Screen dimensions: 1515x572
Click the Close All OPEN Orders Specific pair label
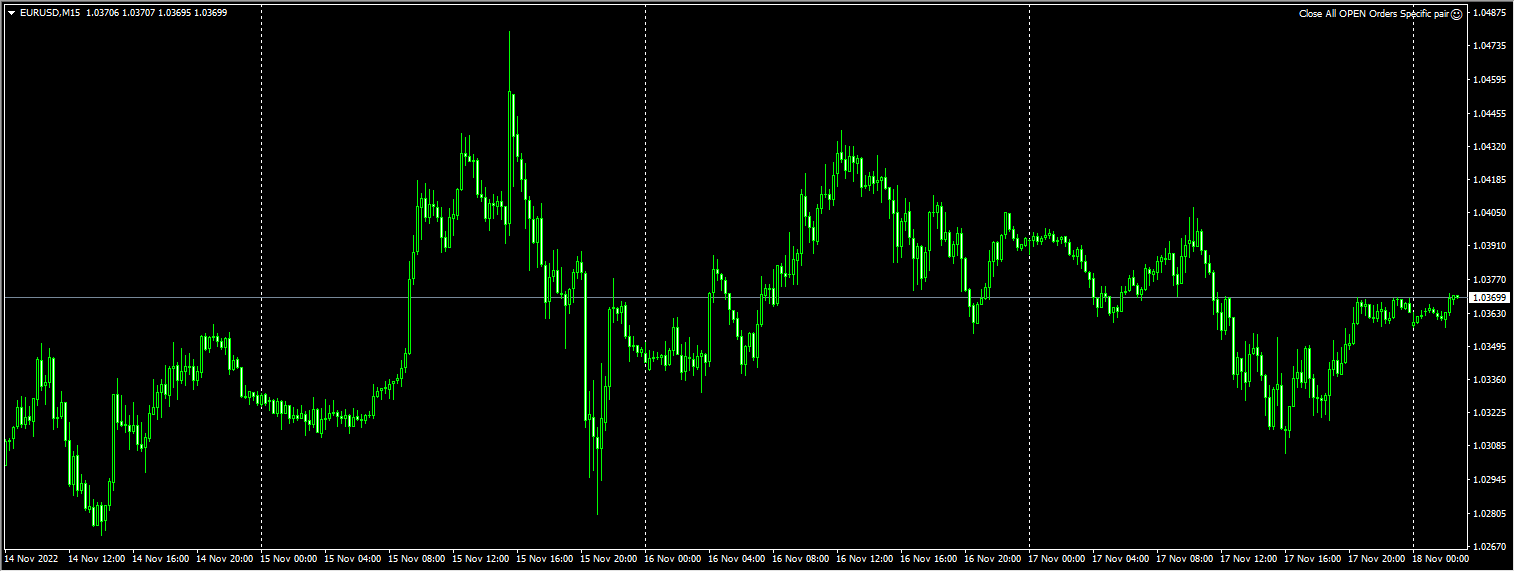(x=1374, y=14)
